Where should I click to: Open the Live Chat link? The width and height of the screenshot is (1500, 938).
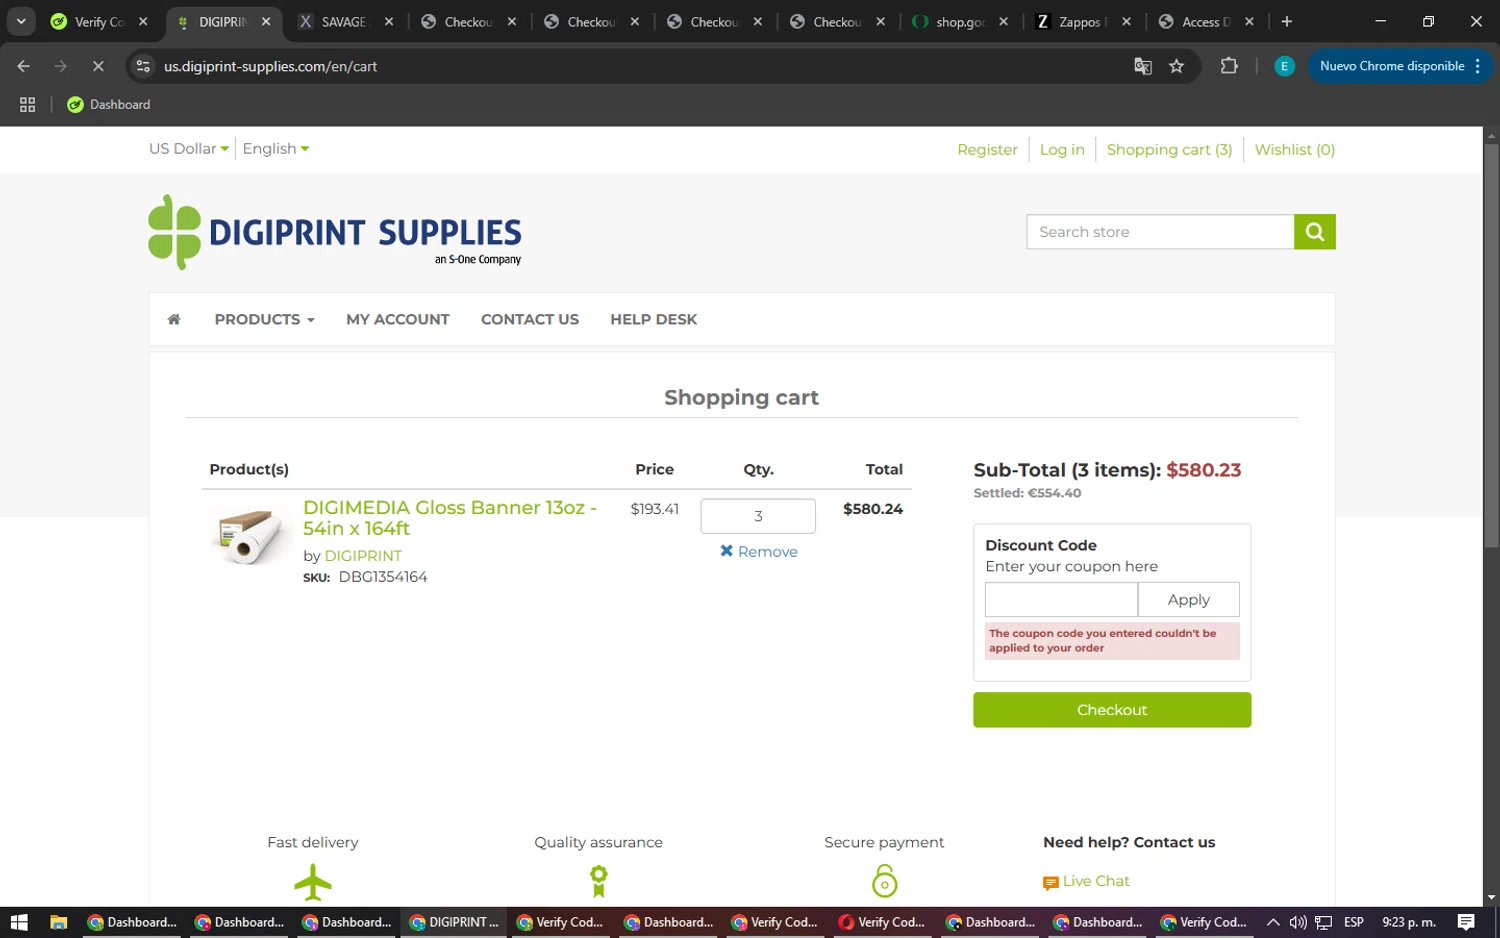pyautogui.click(x=1095, y=881)
